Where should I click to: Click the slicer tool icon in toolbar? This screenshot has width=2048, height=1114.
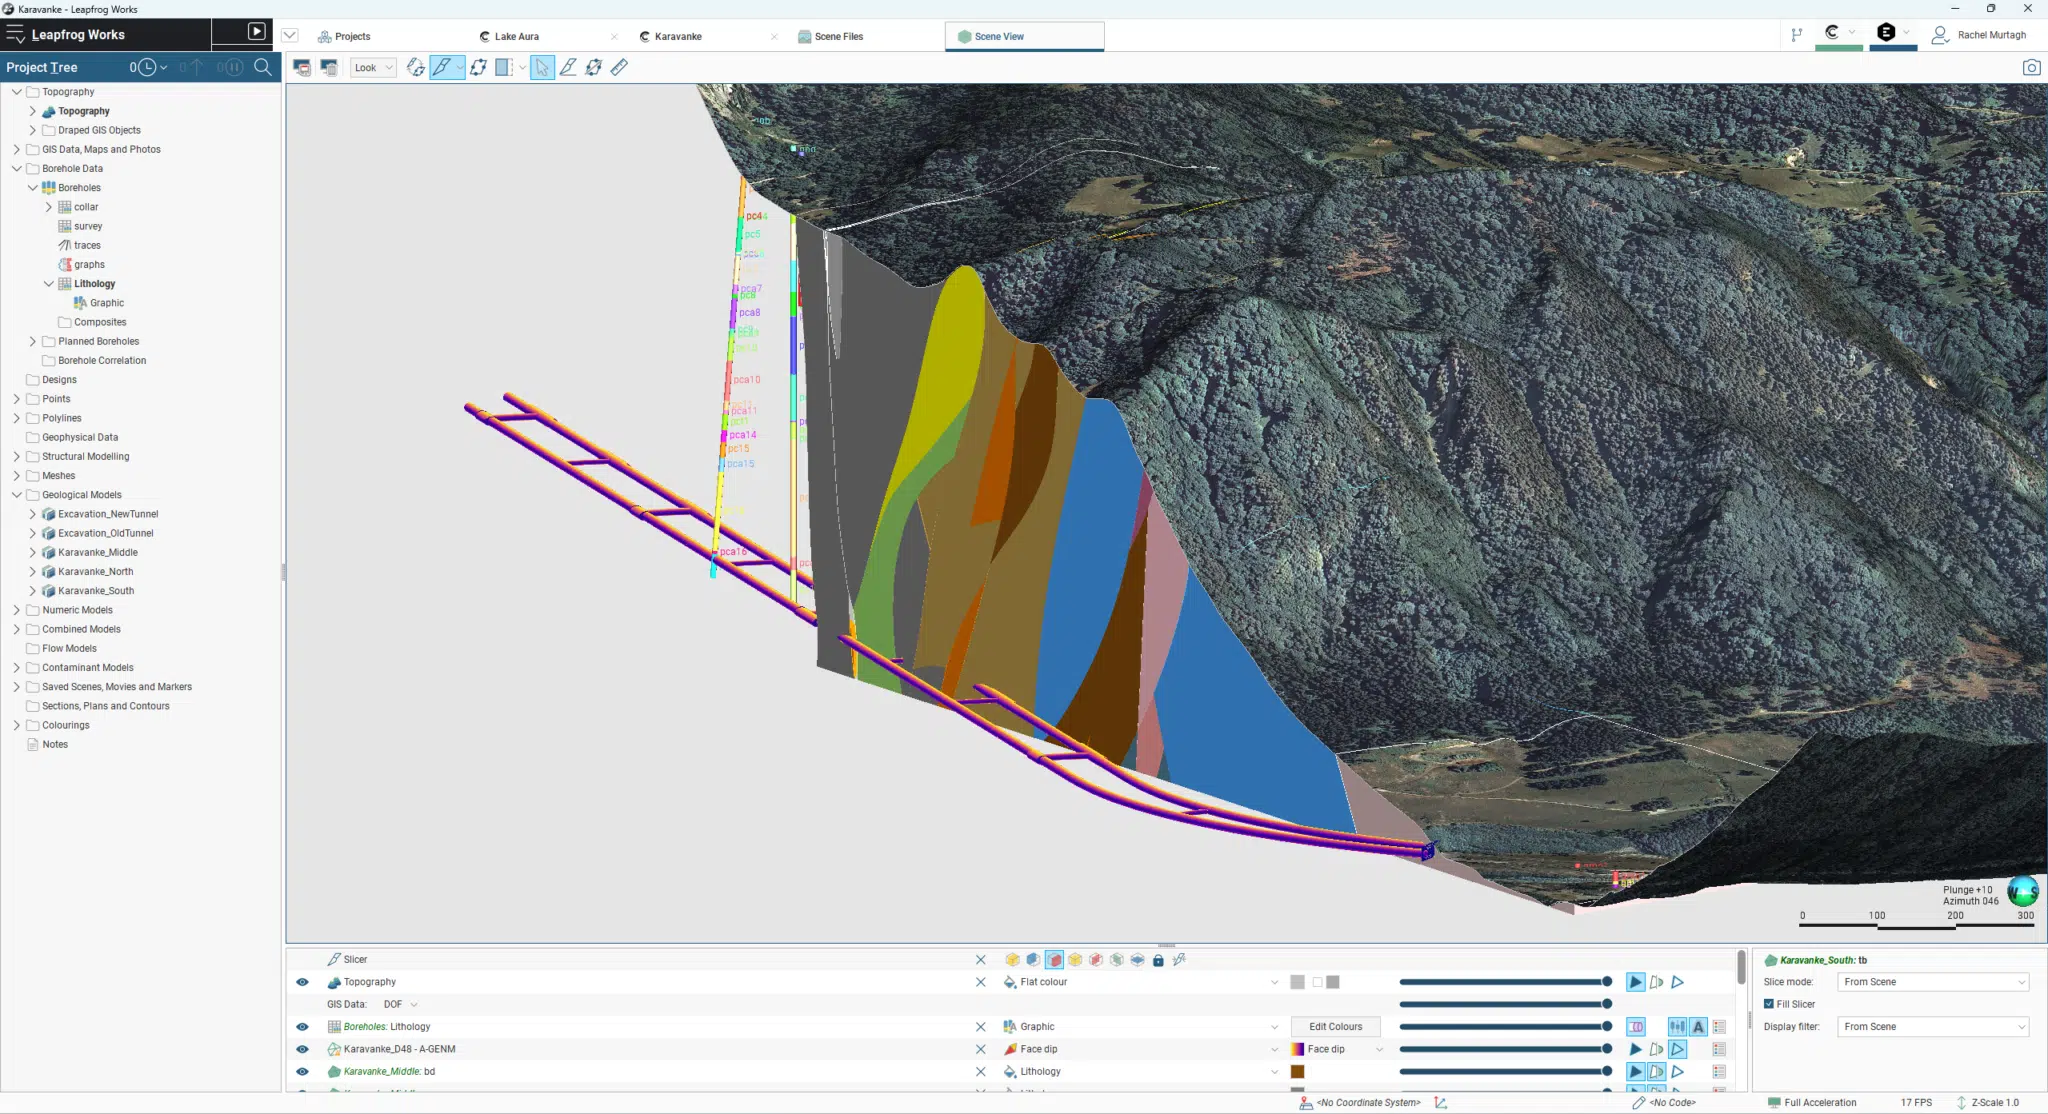pyautogui.click(x=442, y=67)
